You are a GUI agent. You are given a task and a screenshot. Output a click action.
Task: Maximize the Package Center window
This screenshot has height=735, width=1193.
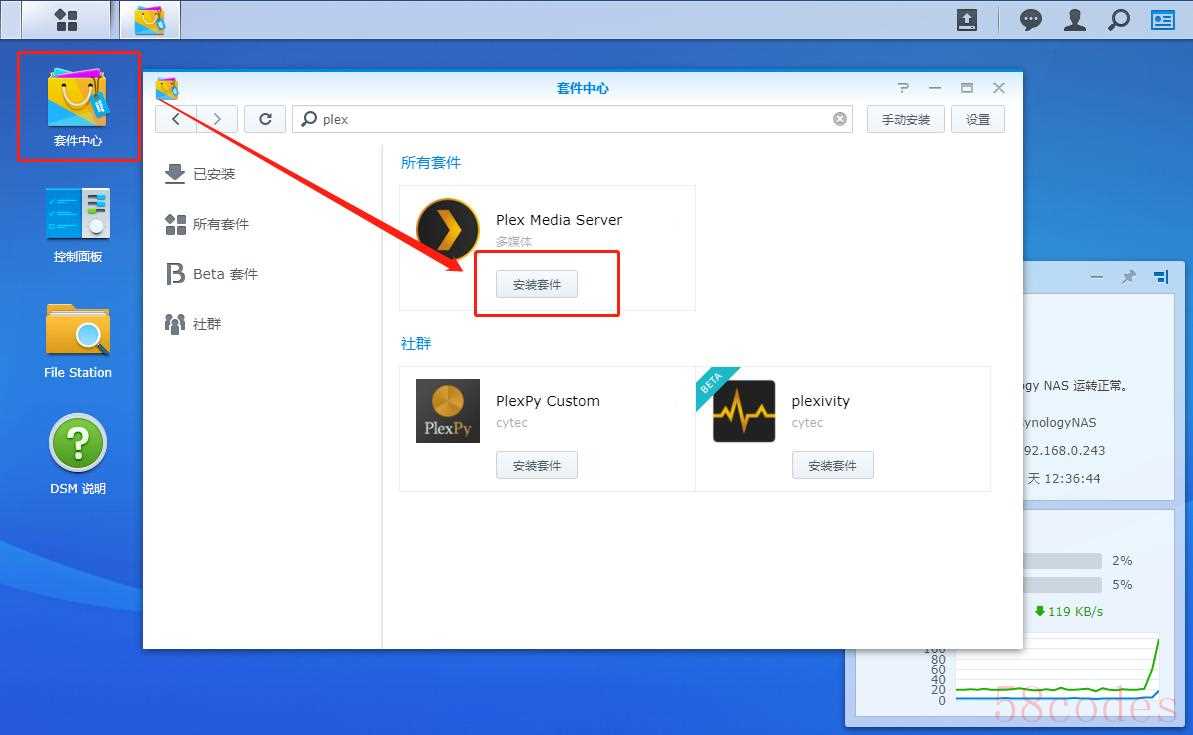pos(967,88)
